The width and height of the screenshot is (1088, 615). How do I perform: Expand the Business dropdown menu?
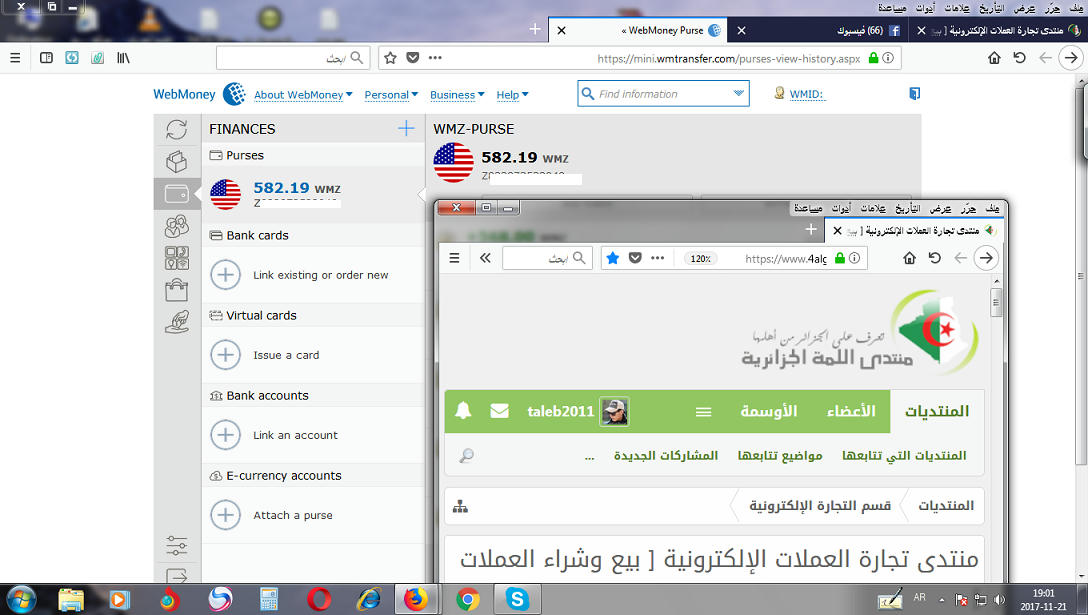point(457,95)
